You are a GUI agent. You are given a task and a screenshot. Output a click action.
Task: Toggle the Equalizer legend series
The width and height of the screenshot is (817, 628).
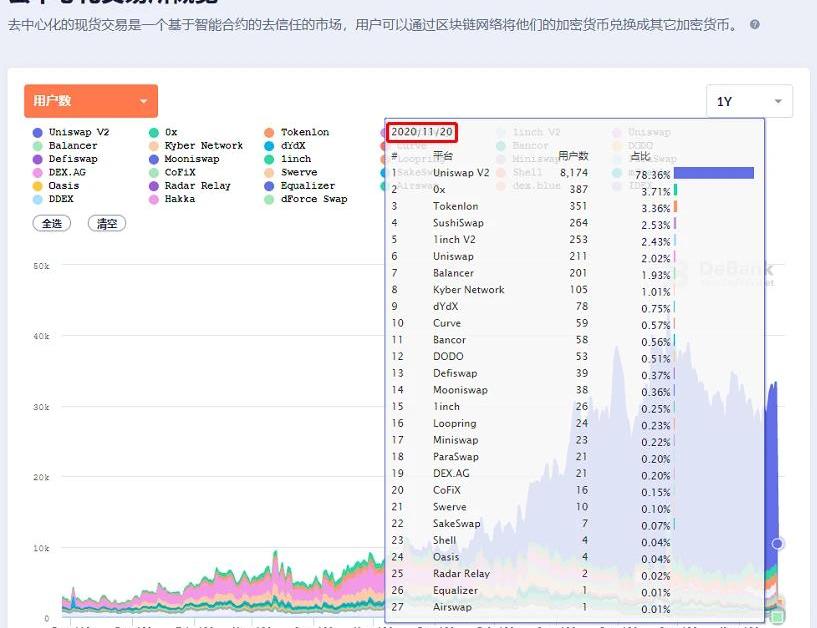(x=300, y=186)
